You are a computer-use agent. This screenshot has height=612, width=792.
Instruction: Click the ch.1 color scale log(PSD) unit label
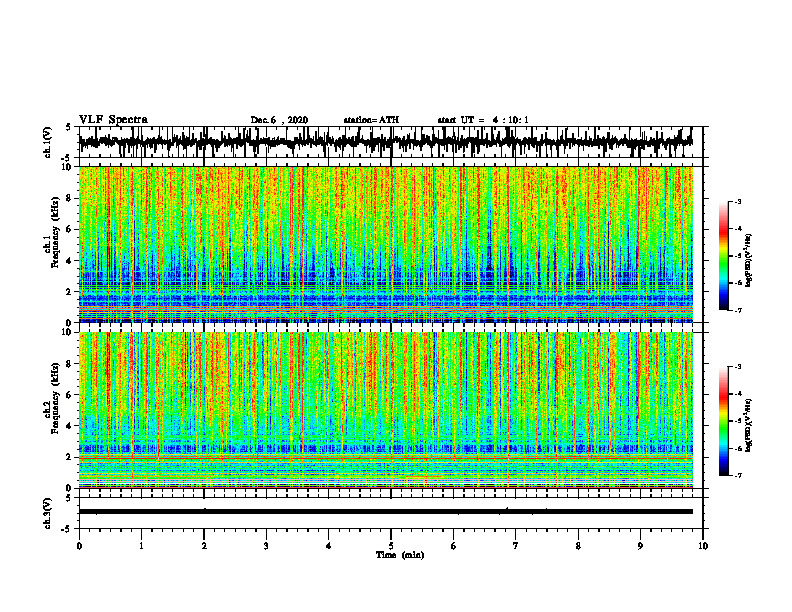(749, 260)
